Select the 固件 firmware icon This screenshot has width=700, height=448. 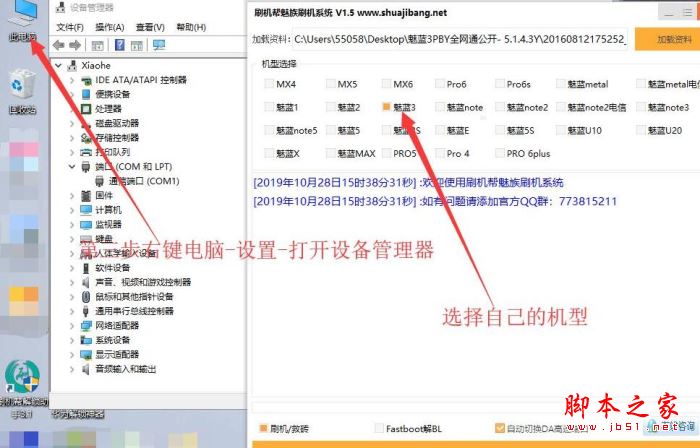tap(86, 195)
